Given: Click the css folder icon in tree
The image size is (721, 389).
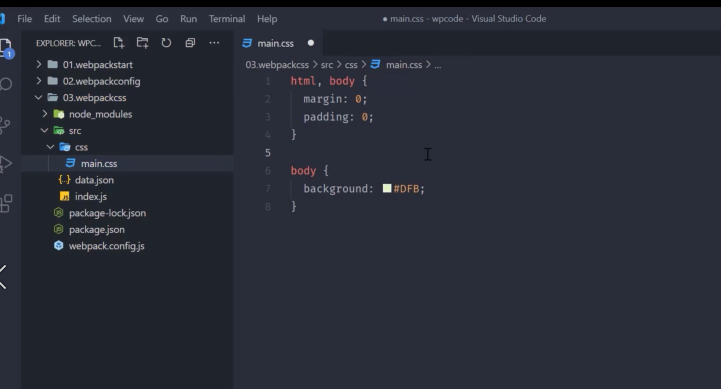Looking at the screenshot, I should [x=65, y=147].
